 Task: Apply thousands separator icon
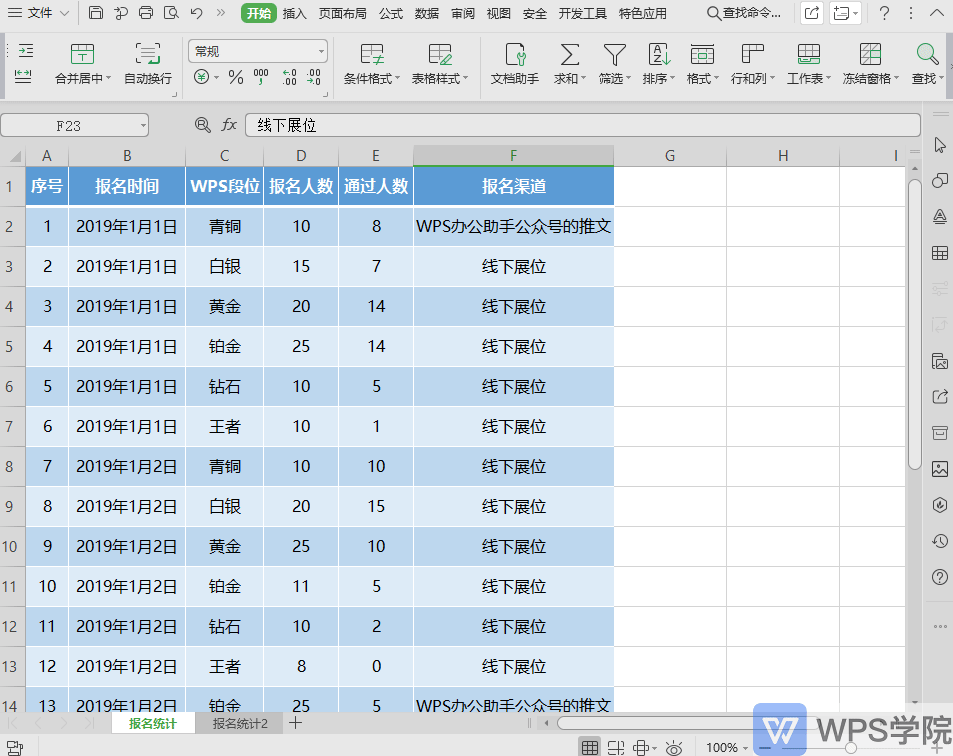pos(261,77)
